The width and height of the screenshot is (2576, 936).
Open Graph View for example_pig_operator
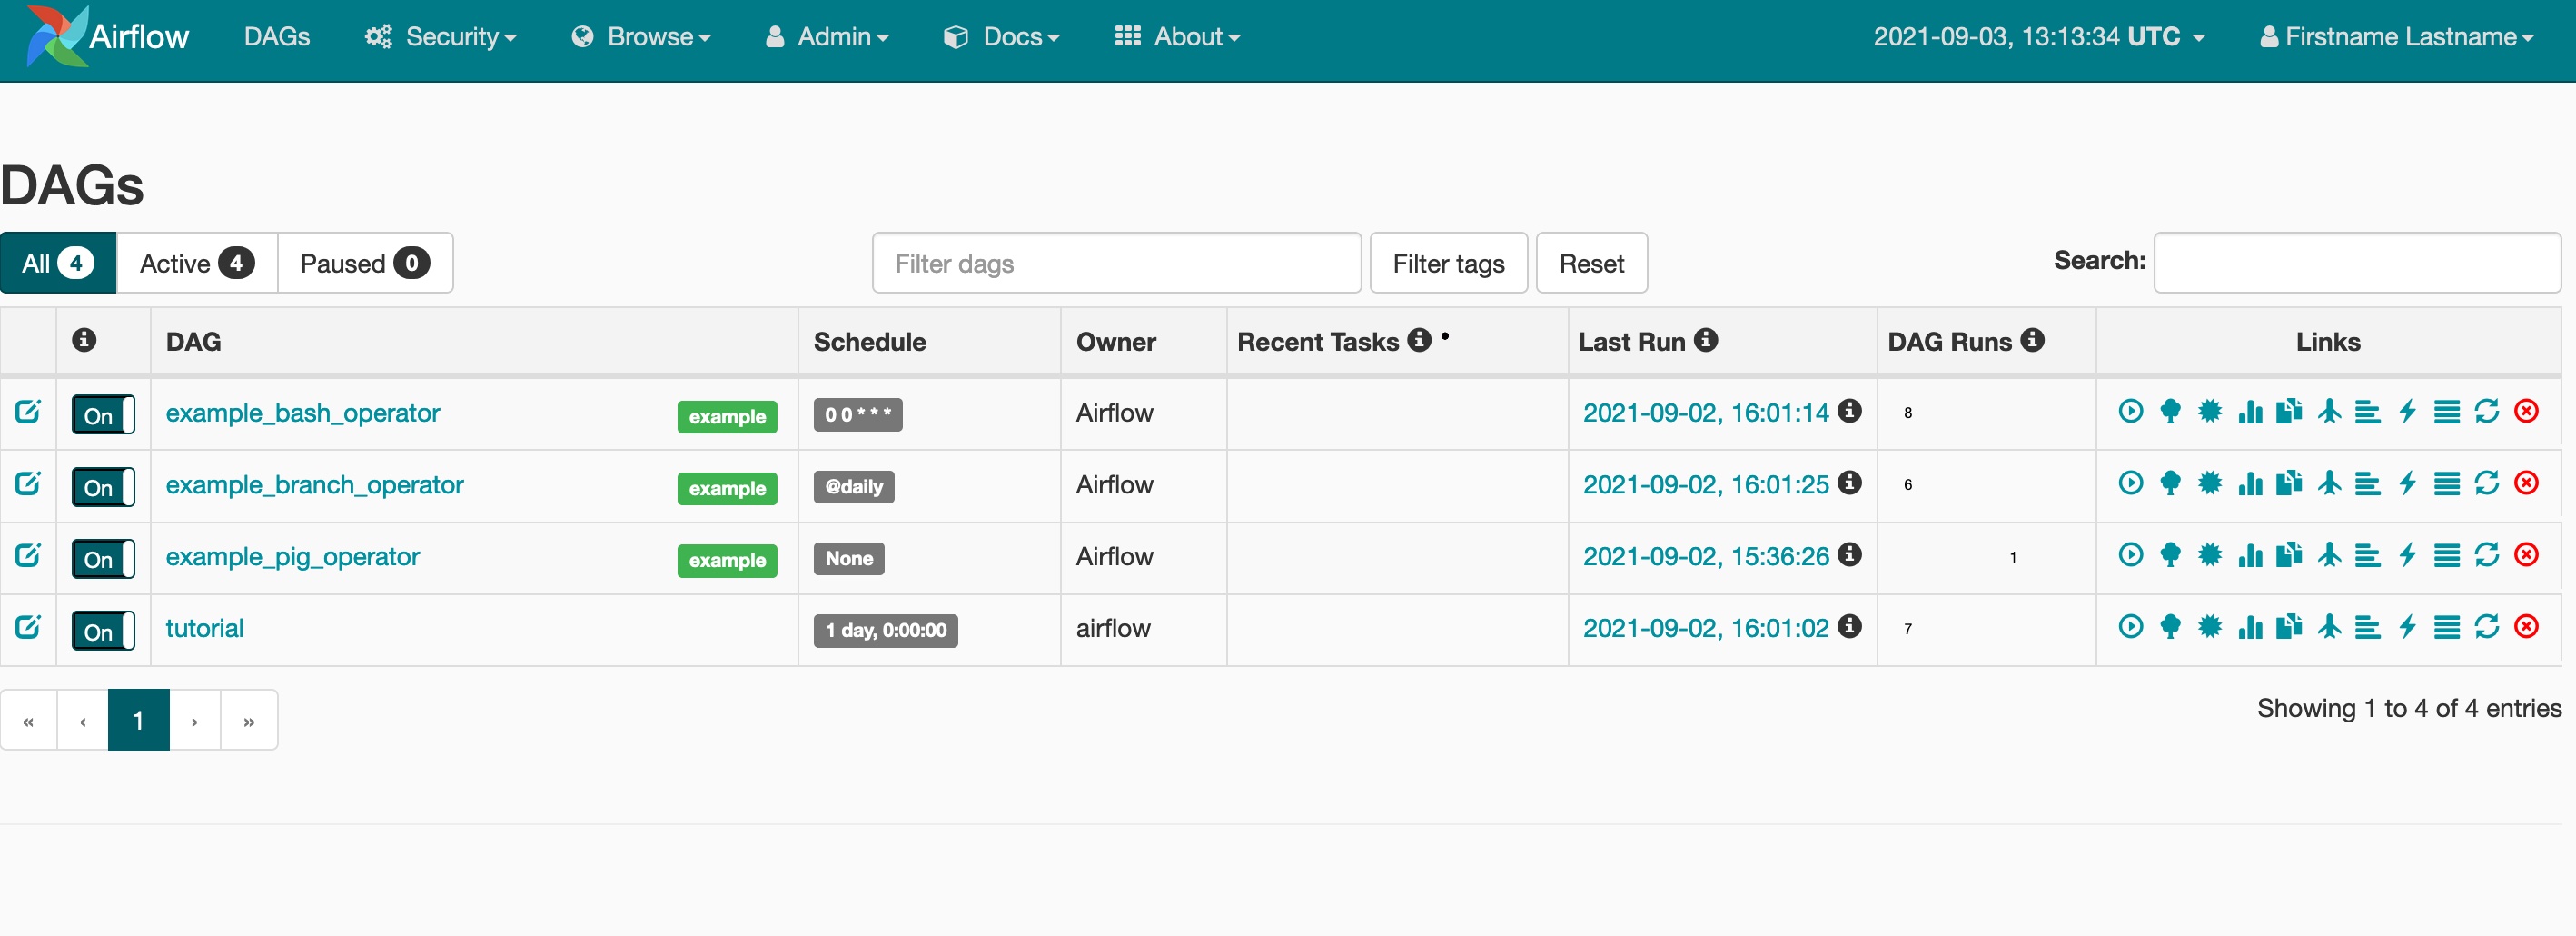coord(2210,555)
